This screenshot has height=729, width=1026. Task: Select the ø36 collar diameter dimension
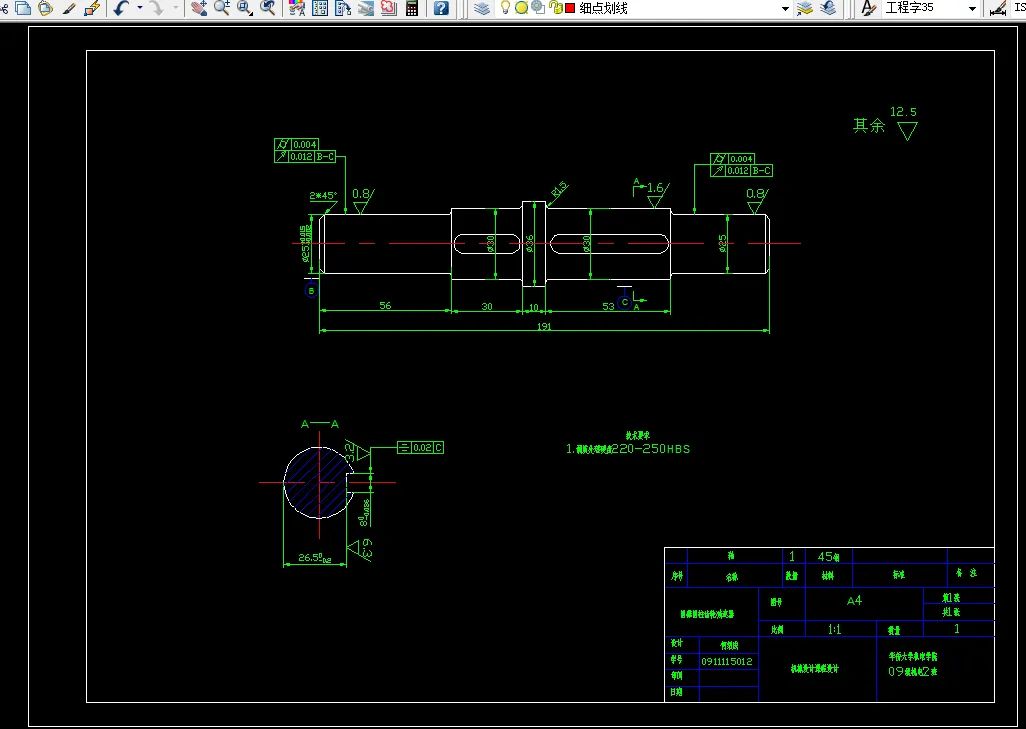click(x=530, y=243)
